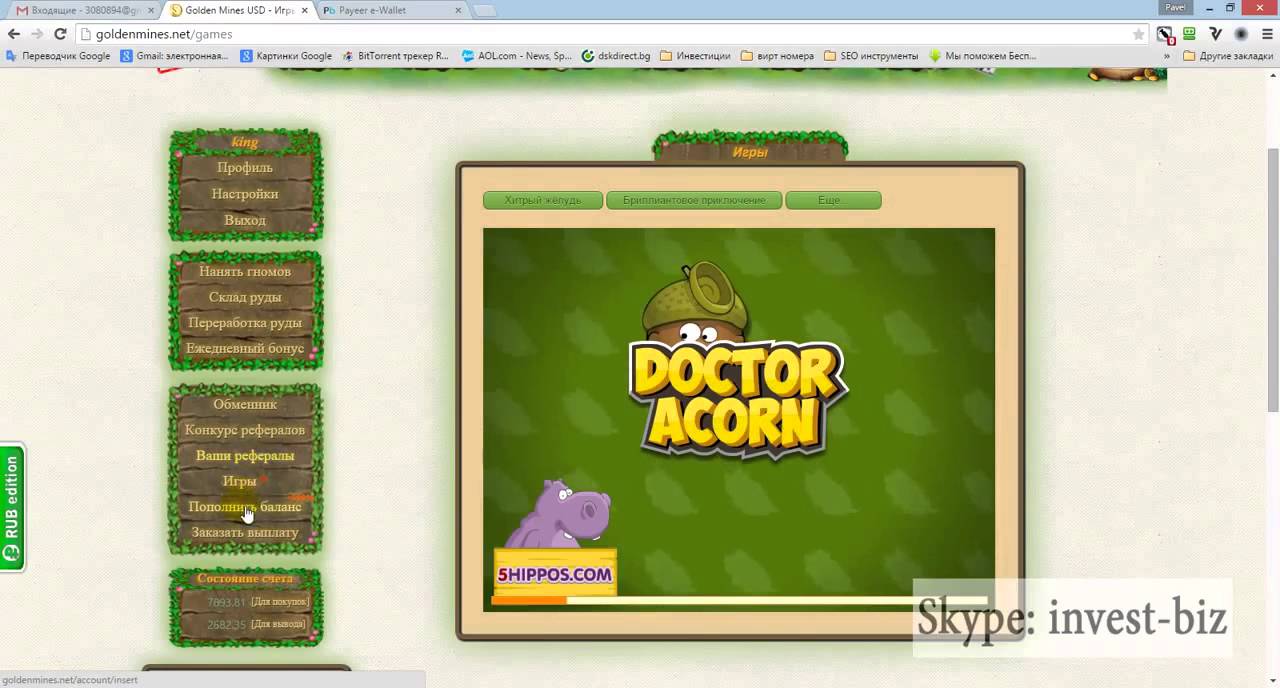Click the green extension icon in toolbar
This screenshot has width=1280, height=688.
point(1190,34)
